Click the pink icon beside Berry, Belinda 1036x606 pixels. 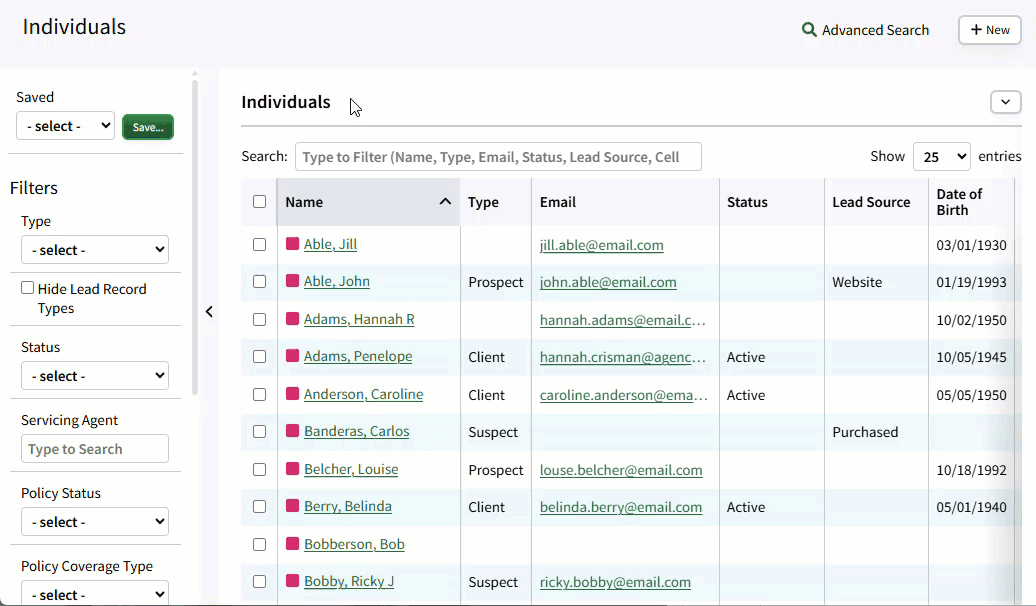click(x=292, y=506)
